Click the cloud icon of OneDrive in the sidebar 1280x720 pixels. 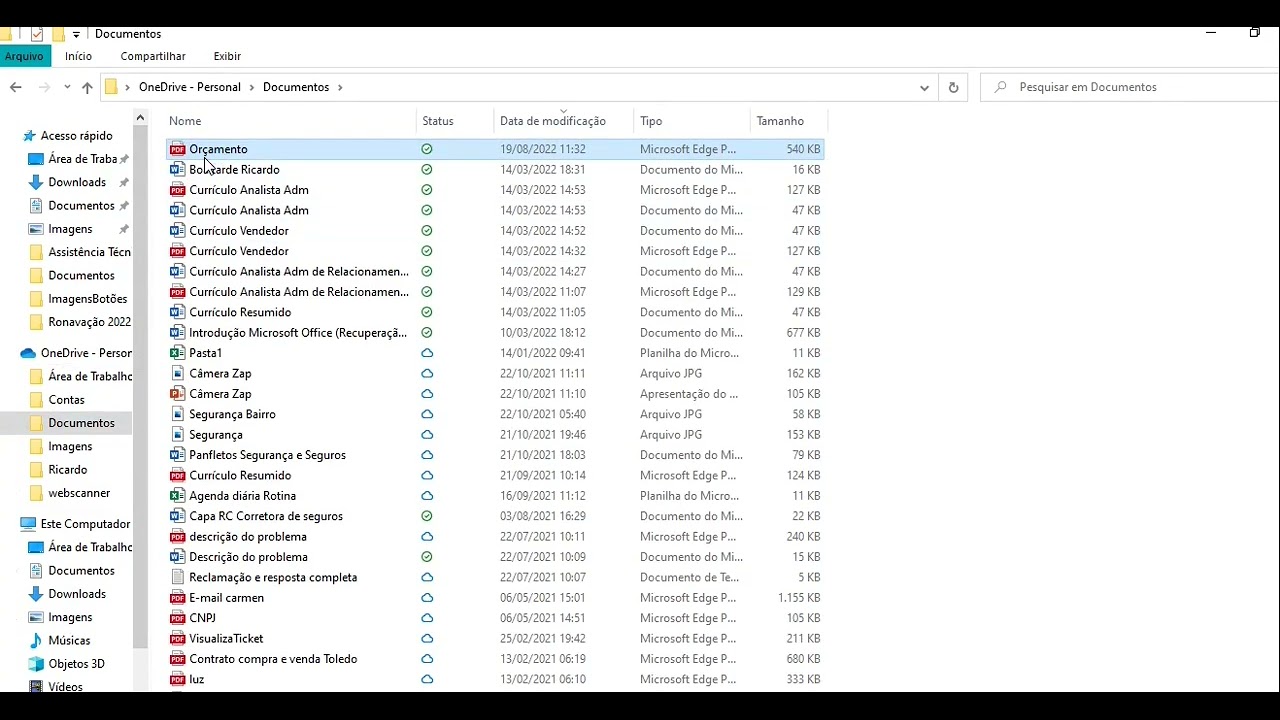28,353
